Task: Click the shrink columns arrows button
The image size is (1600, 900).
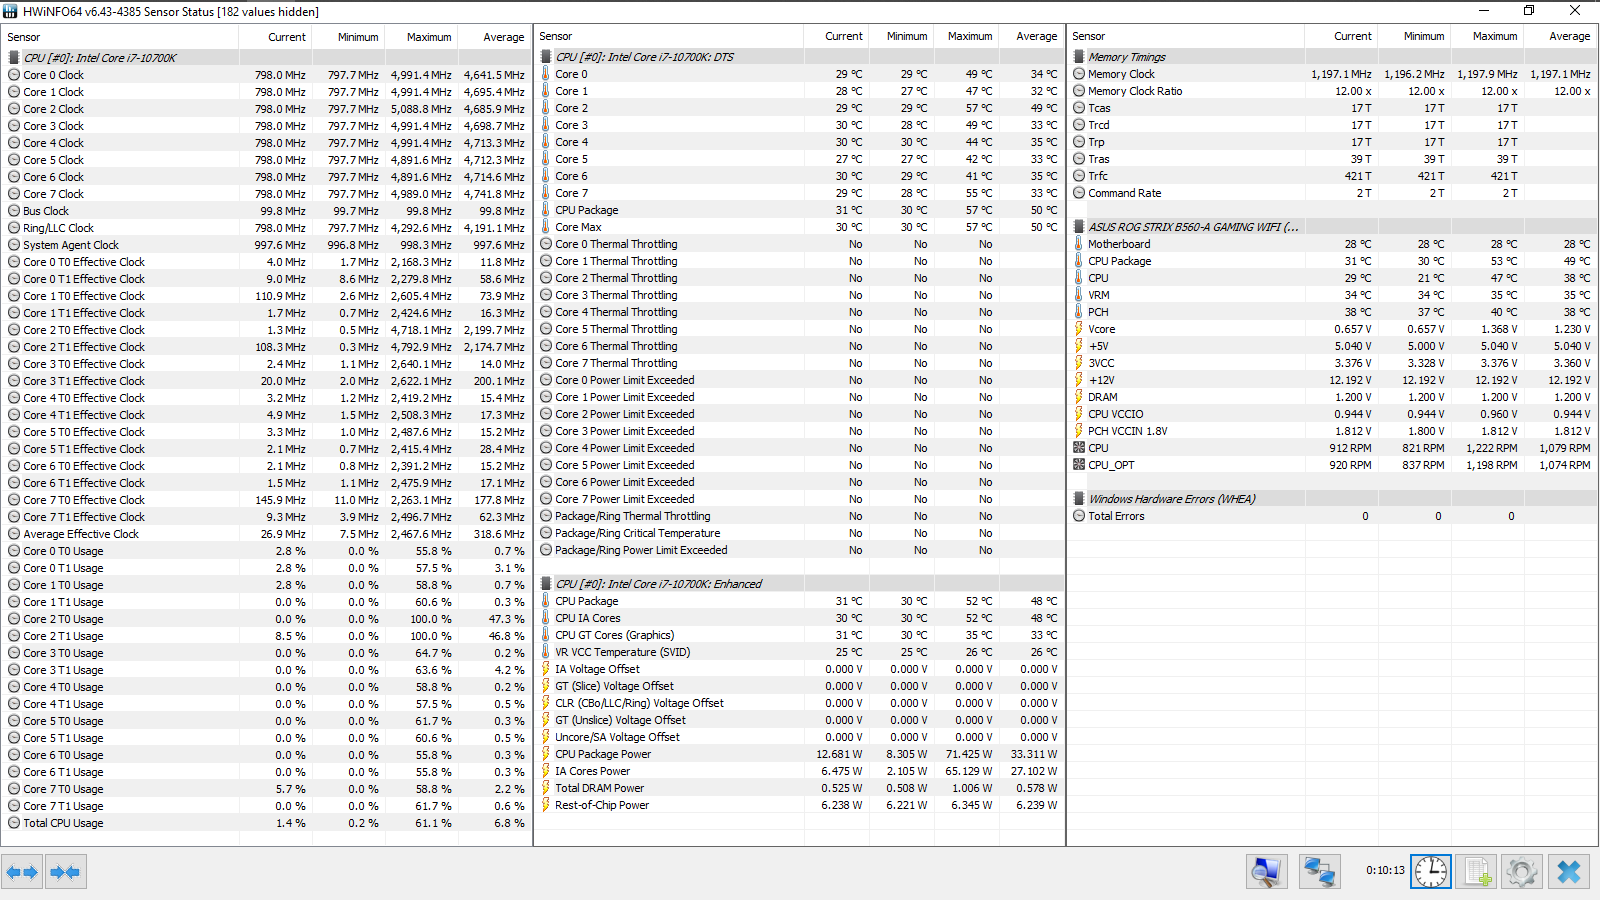Action: point(65,872)
